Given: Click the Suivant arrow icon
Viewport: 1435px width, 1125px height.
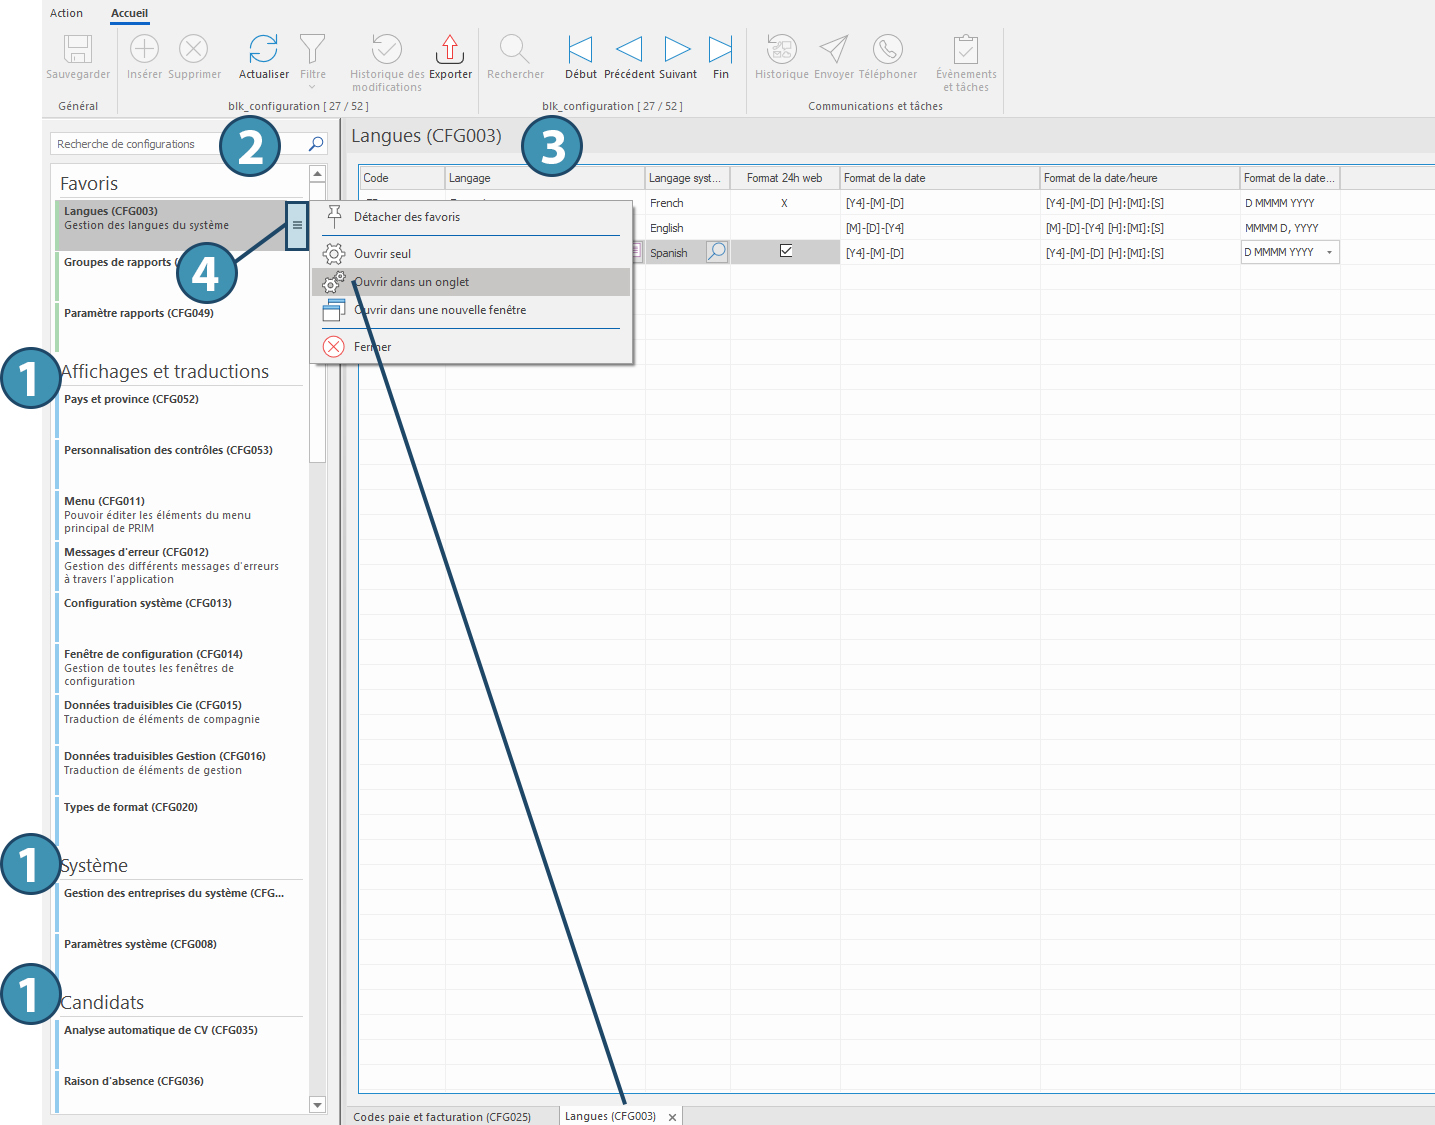Looking at the screenshot, I should pos(677,49).
